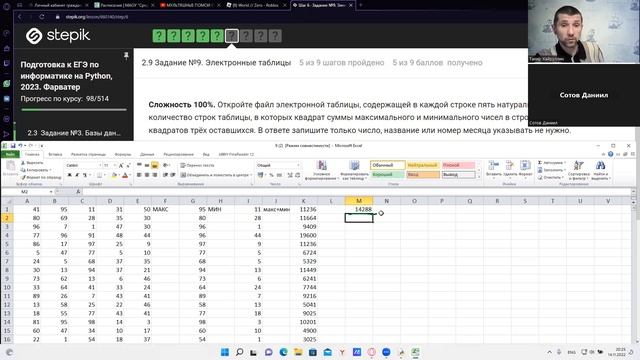Switch to the Рецензирование ribbon tab
The width and height of the screenshot is (640, 360).
point(178,154)
